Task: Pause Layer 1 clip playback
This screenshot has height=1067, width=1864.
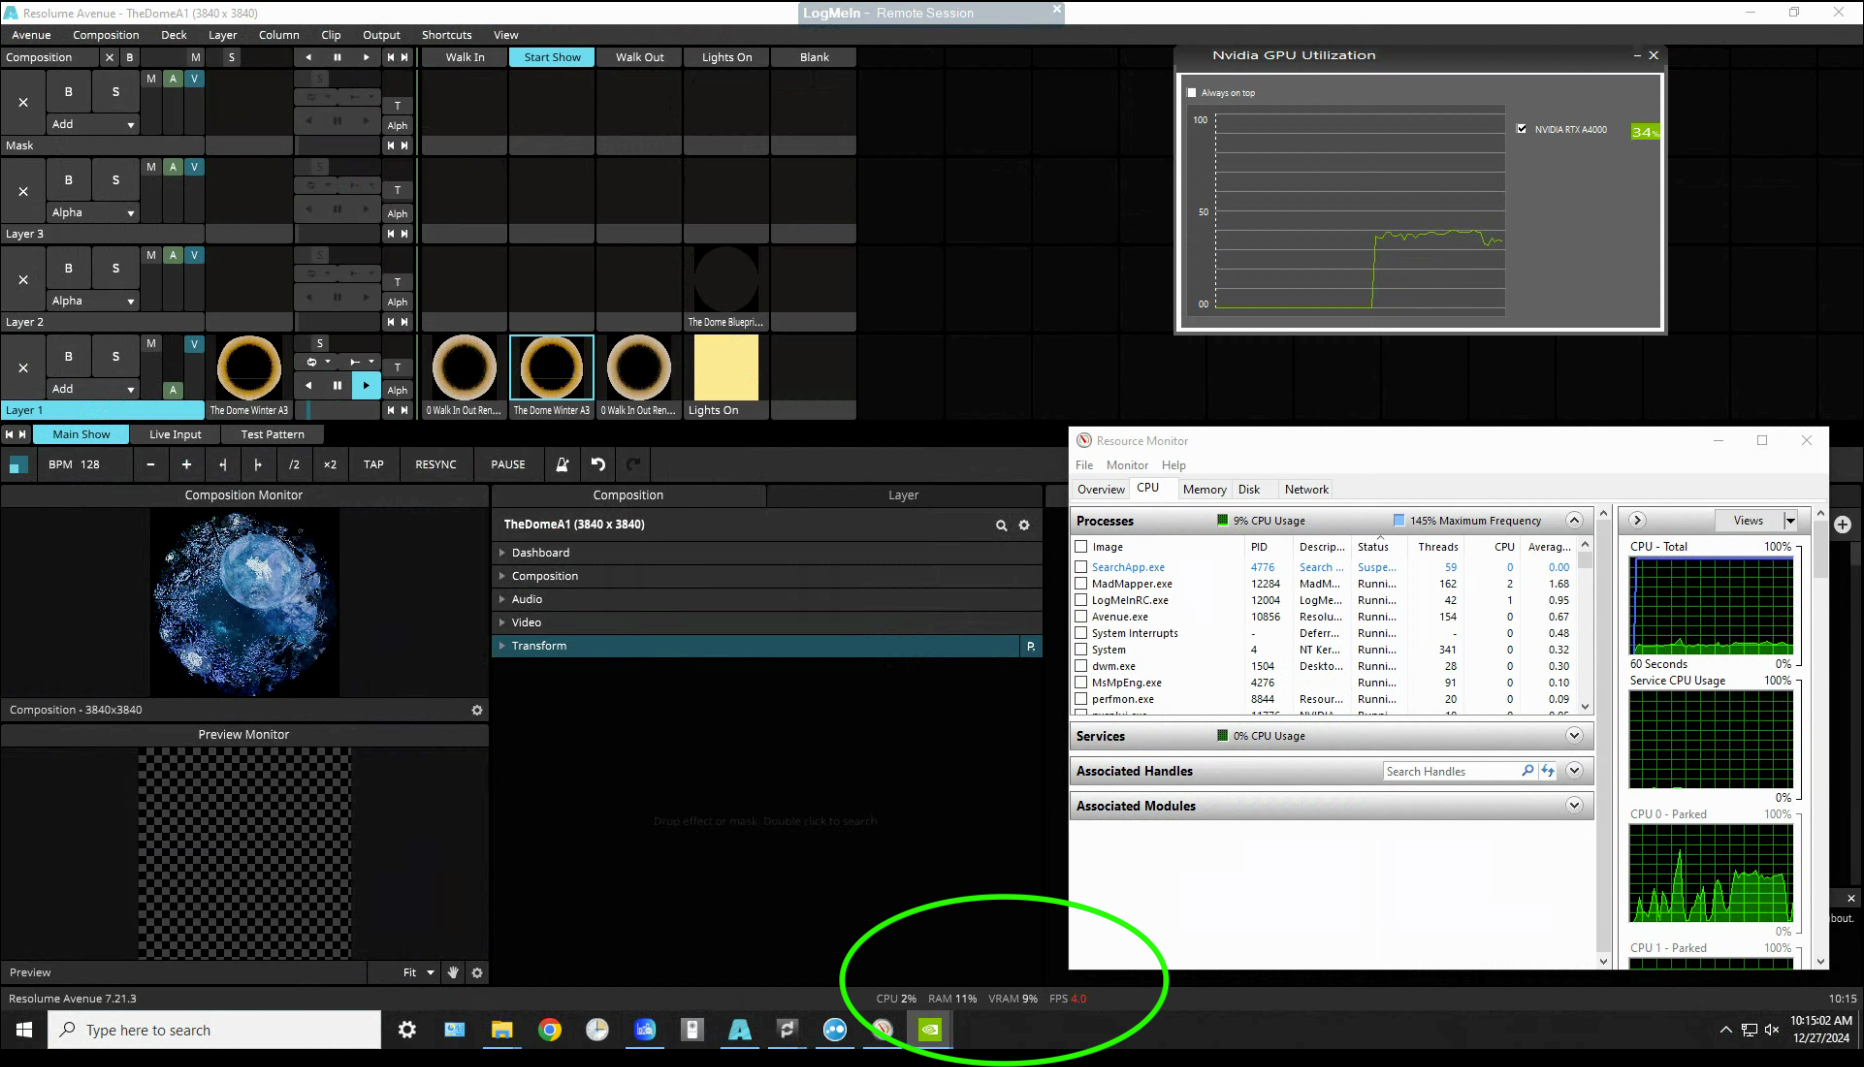Action: 337,385
